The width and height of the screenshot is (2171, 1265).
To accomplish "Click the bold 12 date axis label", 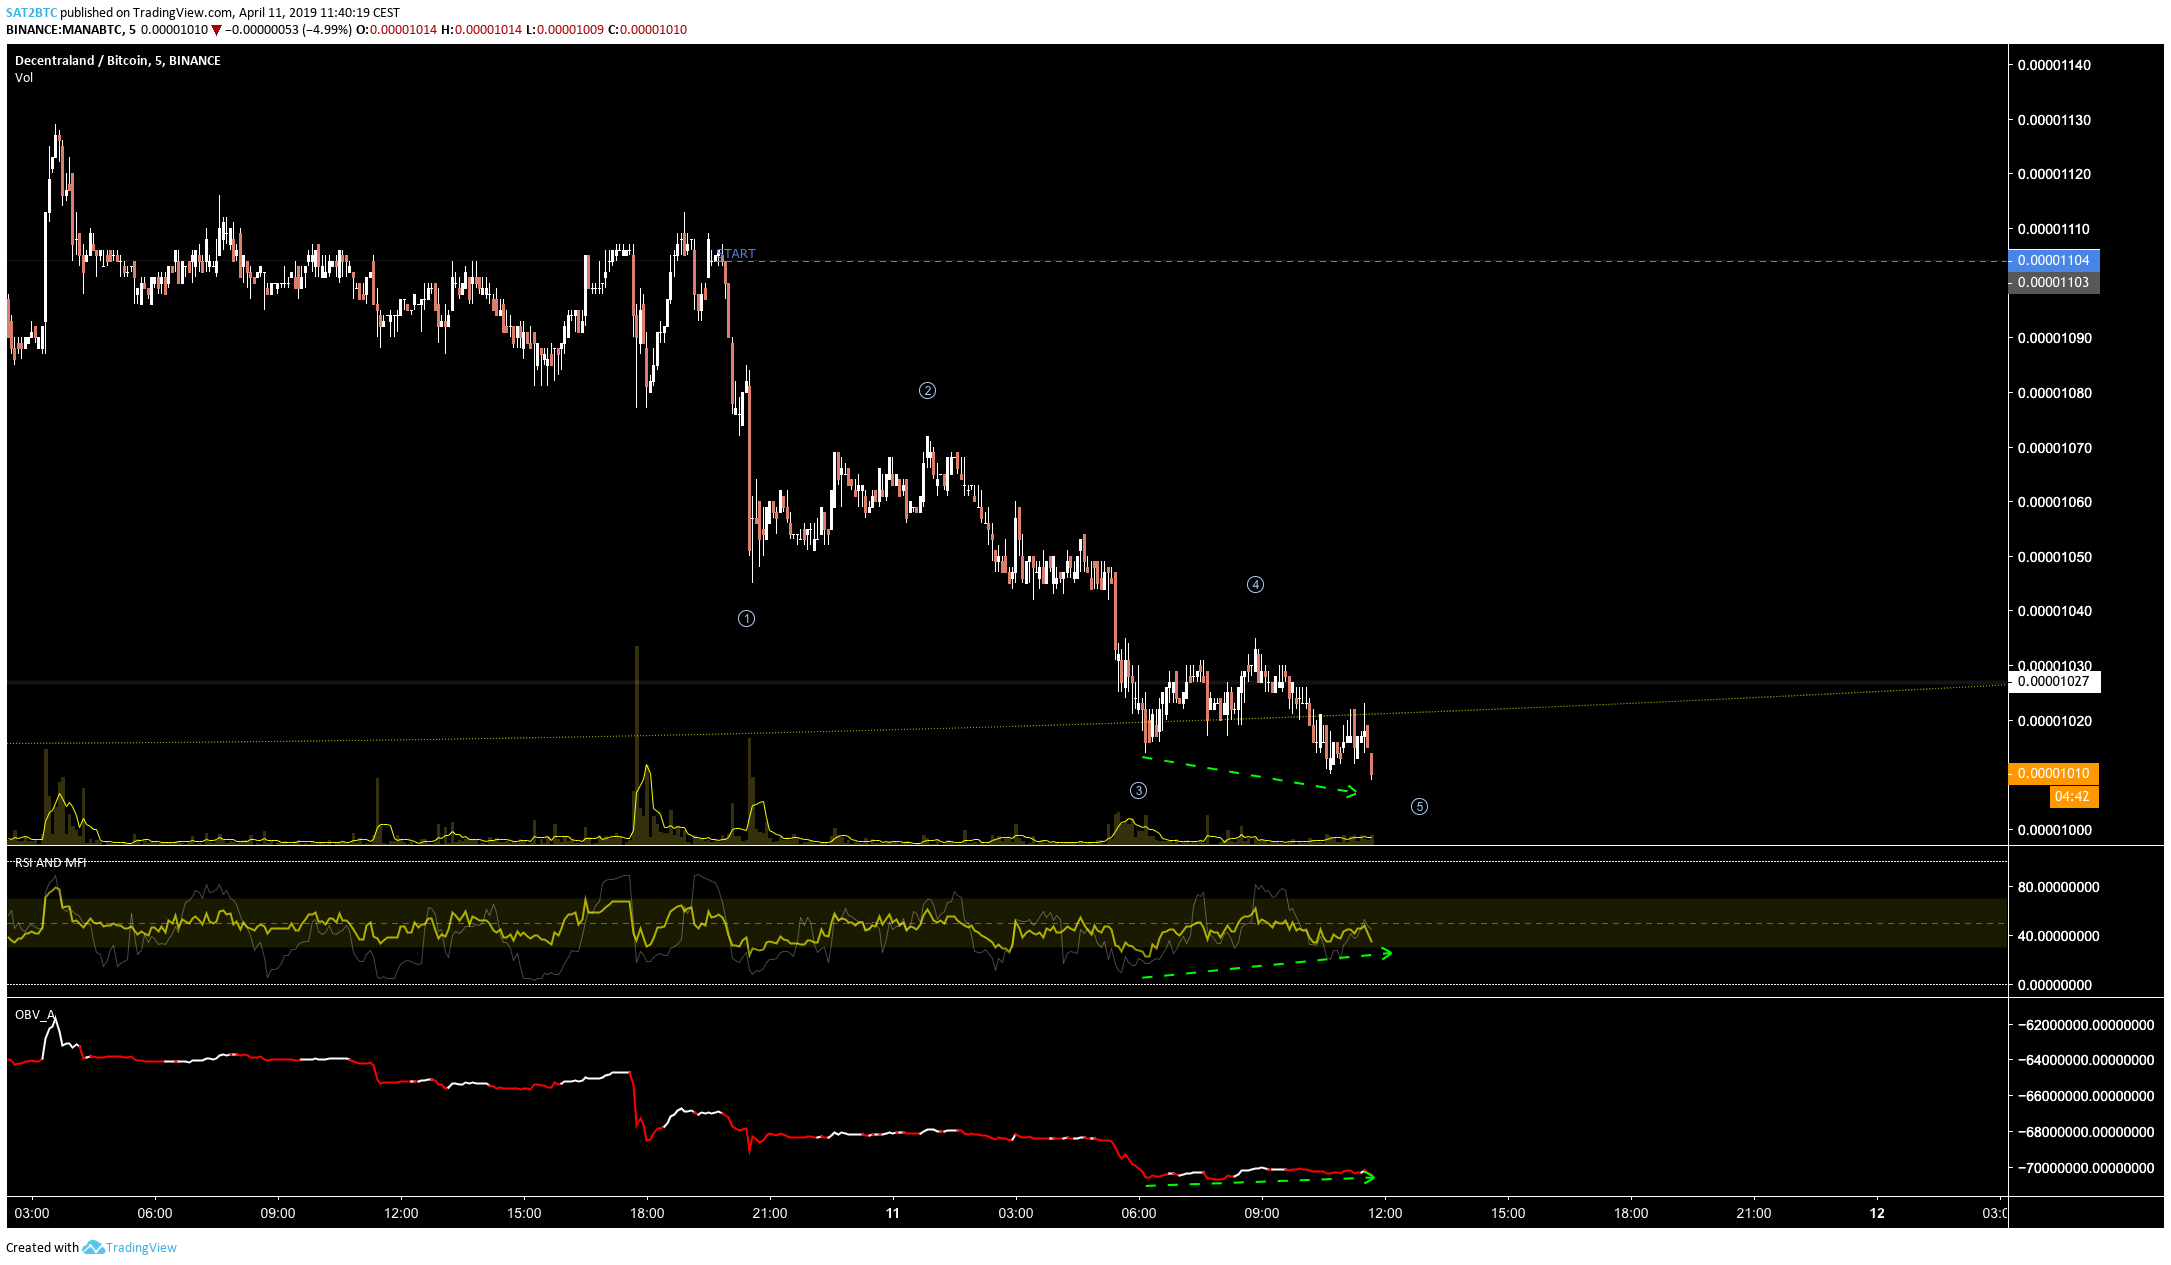I will pos(1877,1213).
